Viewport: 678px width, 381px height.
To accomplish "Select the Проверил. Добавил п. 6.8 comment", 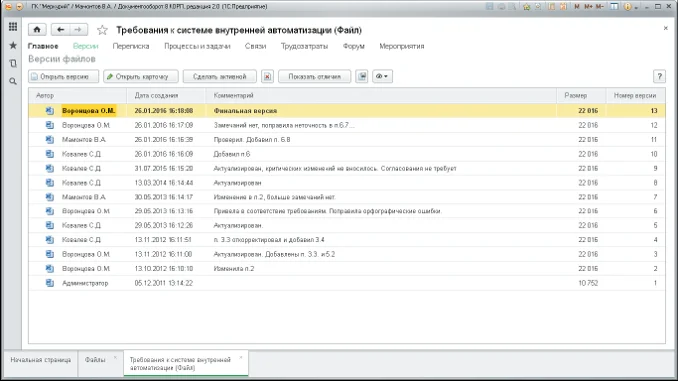I will [252, 139].
